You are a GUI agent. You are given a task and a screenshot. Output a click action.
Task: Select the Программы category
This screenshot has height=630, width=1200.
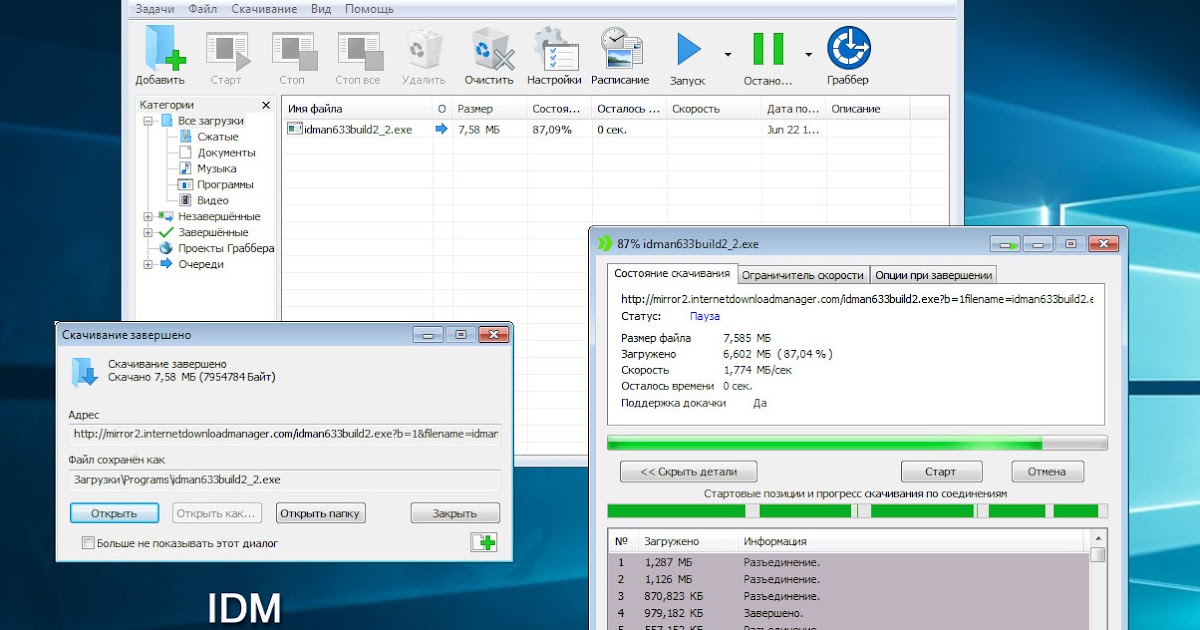coord(225,185)
